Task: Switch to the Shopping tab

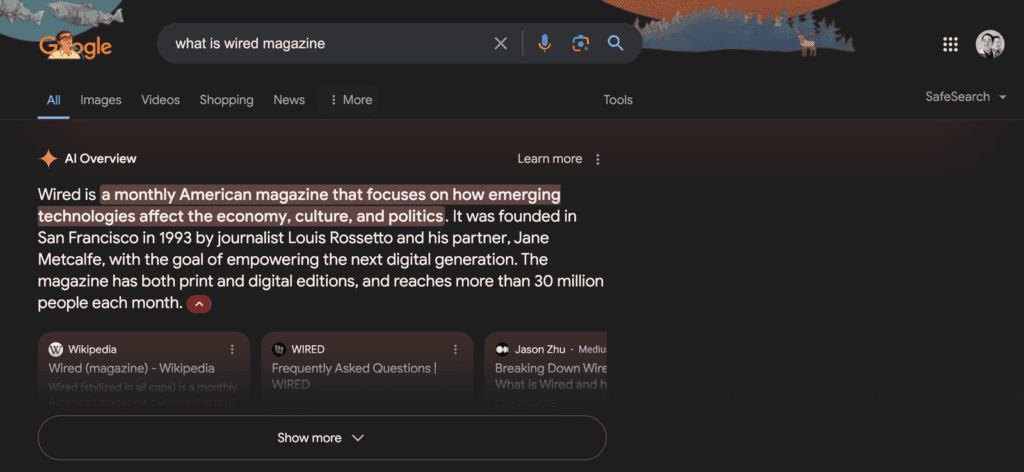Action: 227,100
